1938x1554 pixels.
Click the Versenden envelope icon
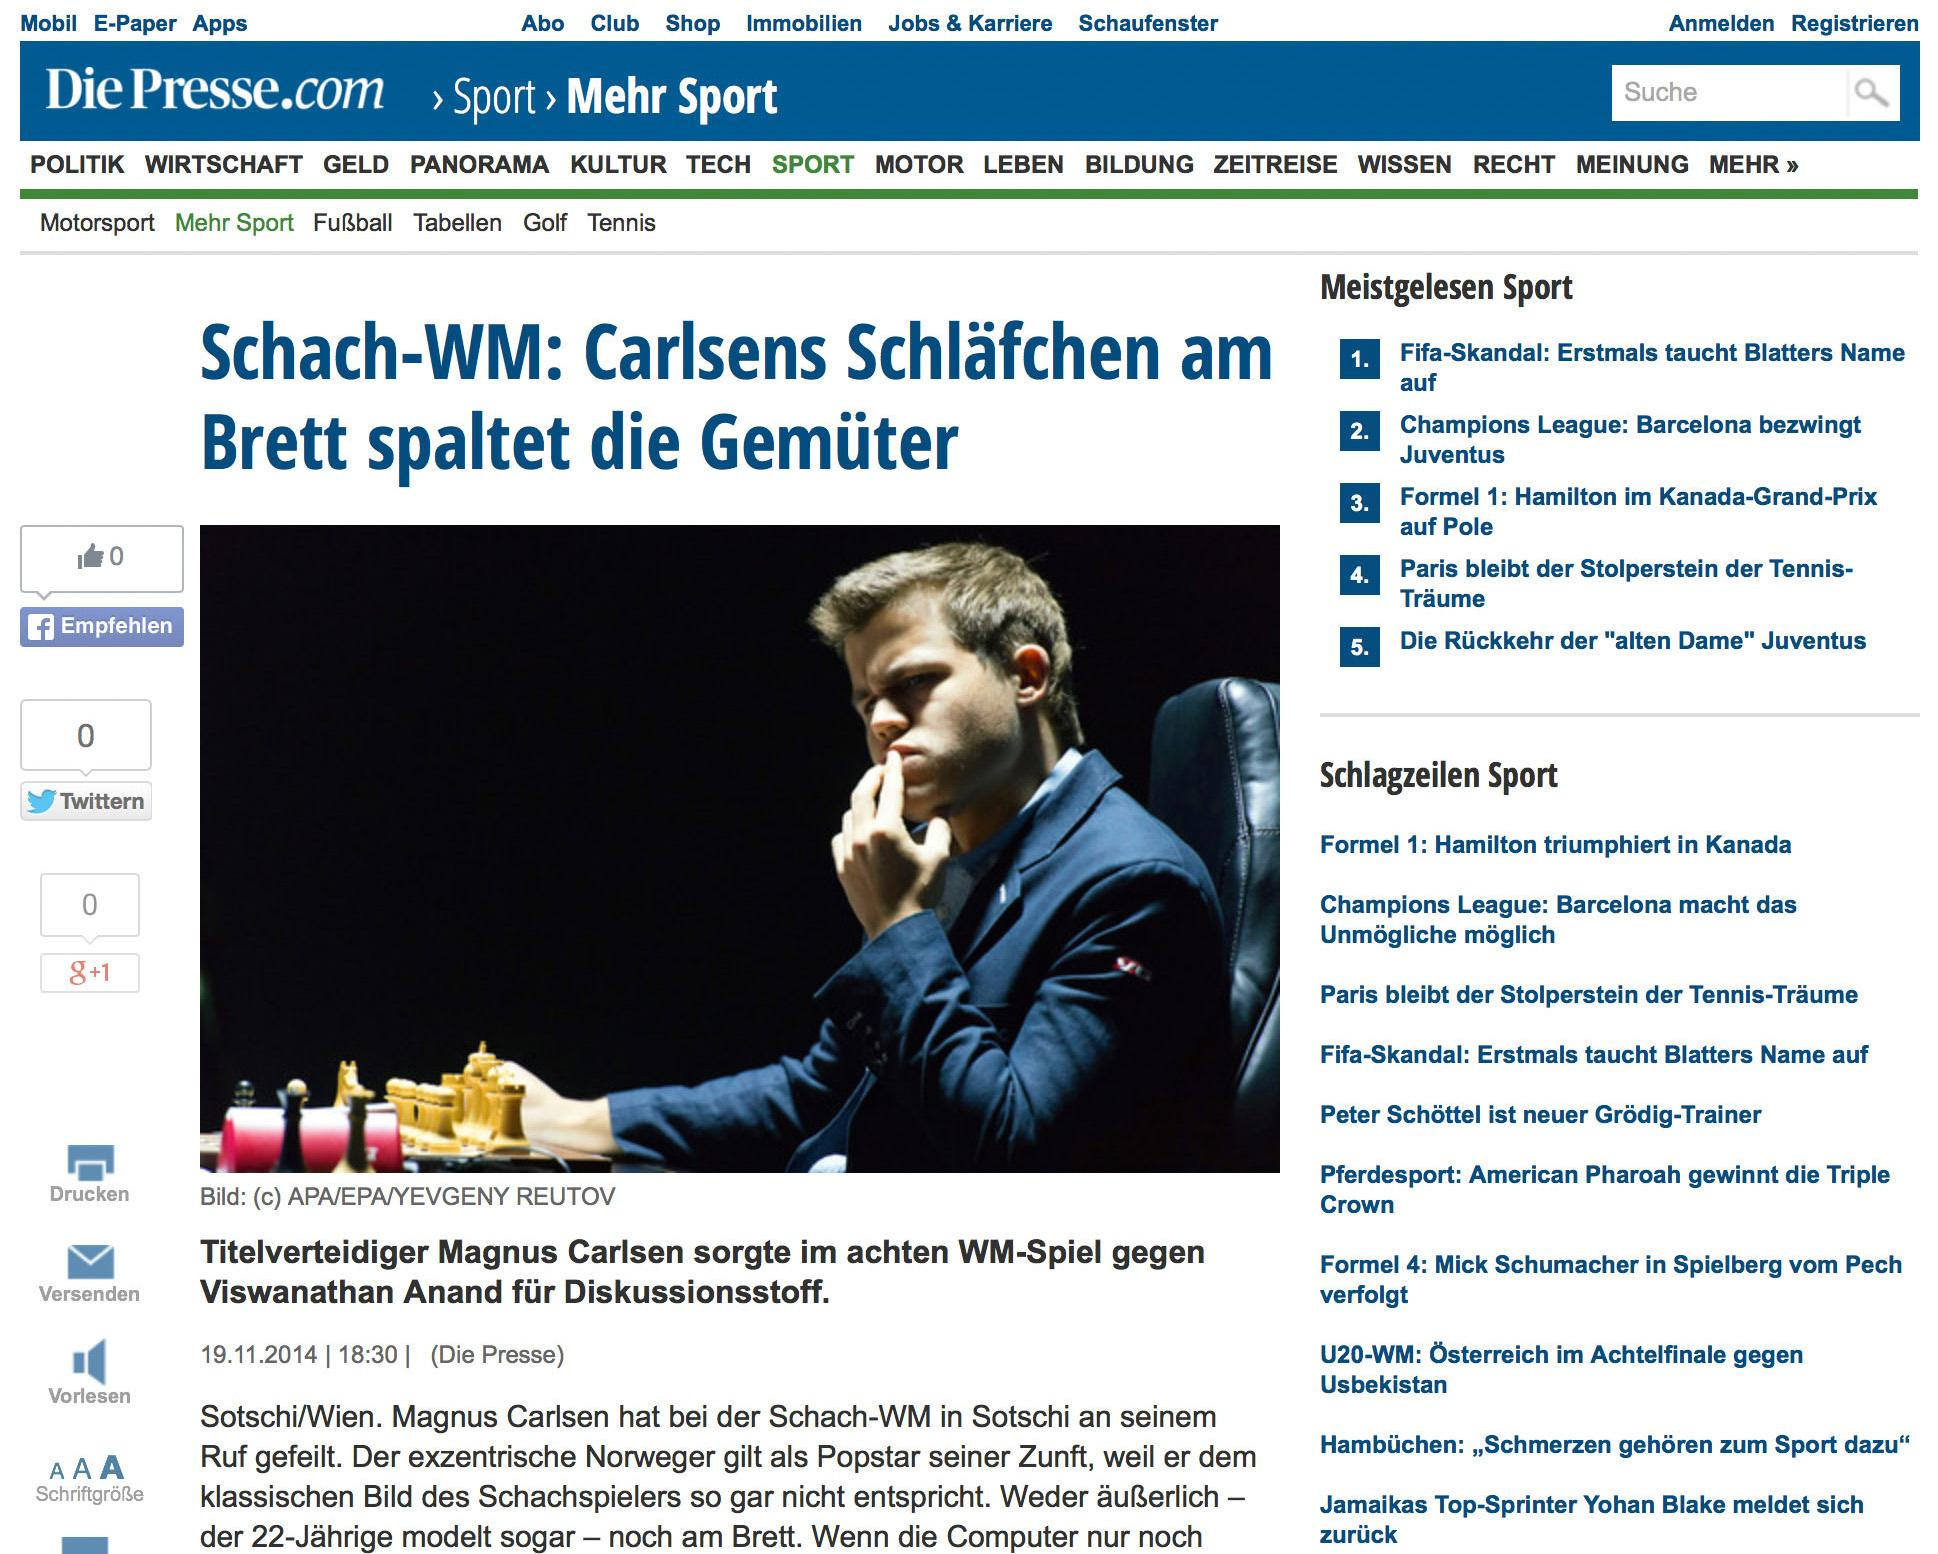point(90,1261)
